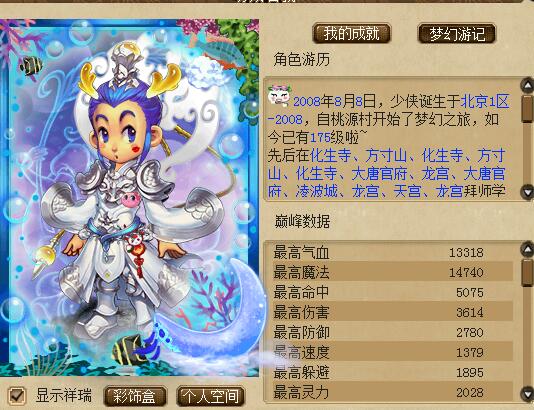Click the small pet avatar icon in the history text
The image size is (534, 410).
(279, 96)
